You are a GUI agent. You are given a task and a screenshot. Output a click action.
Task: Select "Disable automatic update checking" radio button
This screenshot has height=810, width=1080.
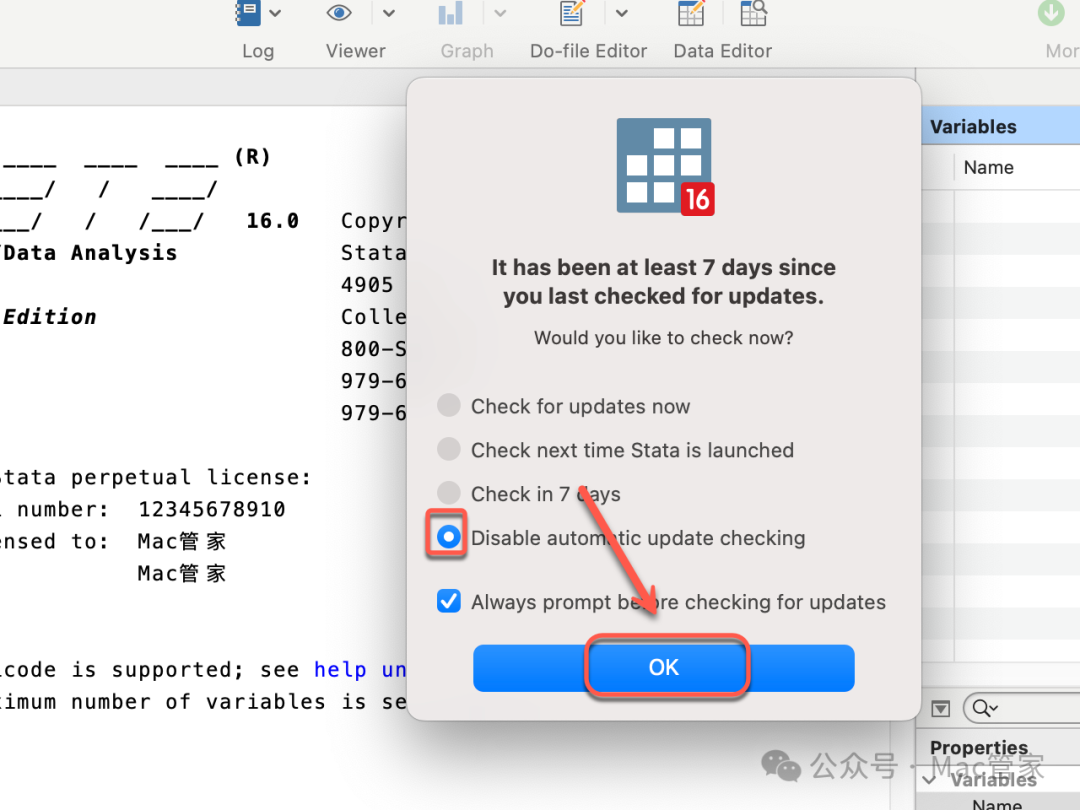(449, 538)
